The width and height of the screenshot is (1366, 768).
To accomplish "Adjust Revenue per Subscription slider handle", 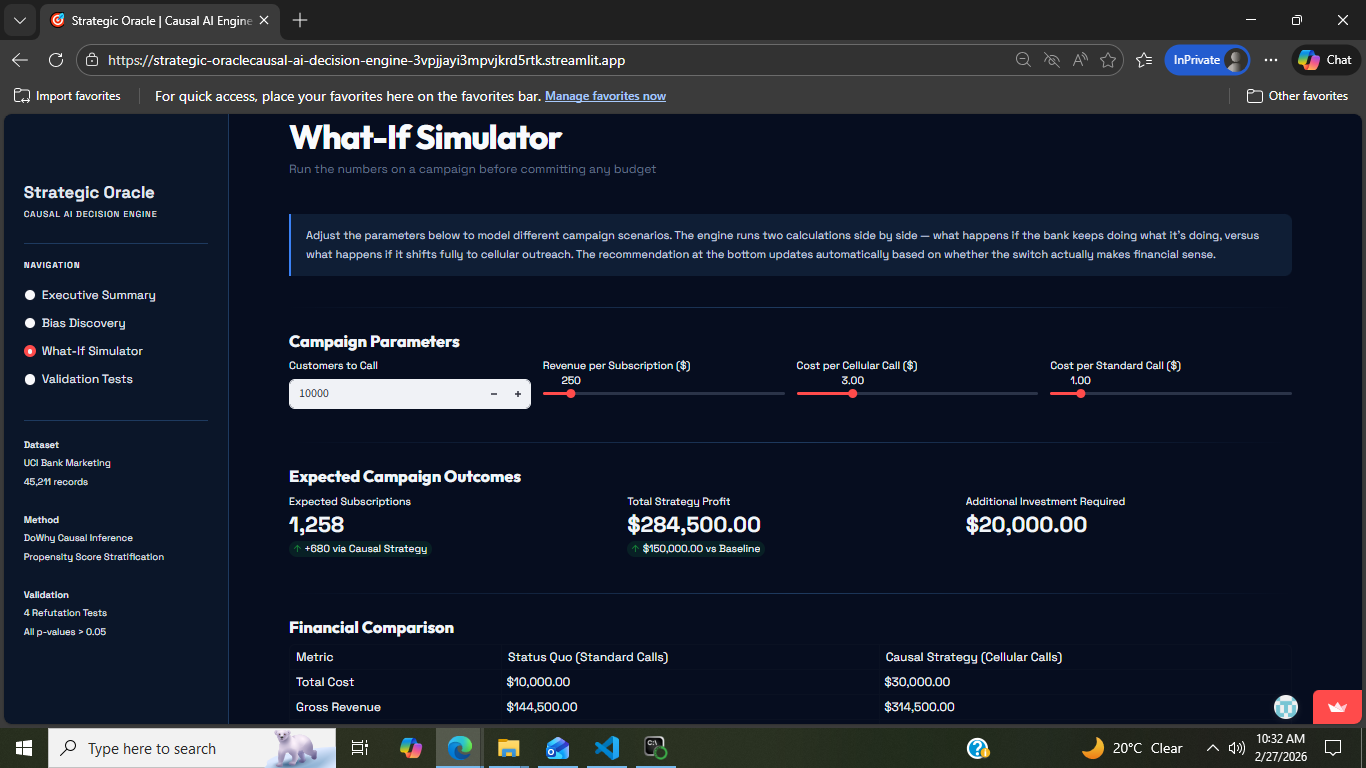I will click(x=571, y=394).
